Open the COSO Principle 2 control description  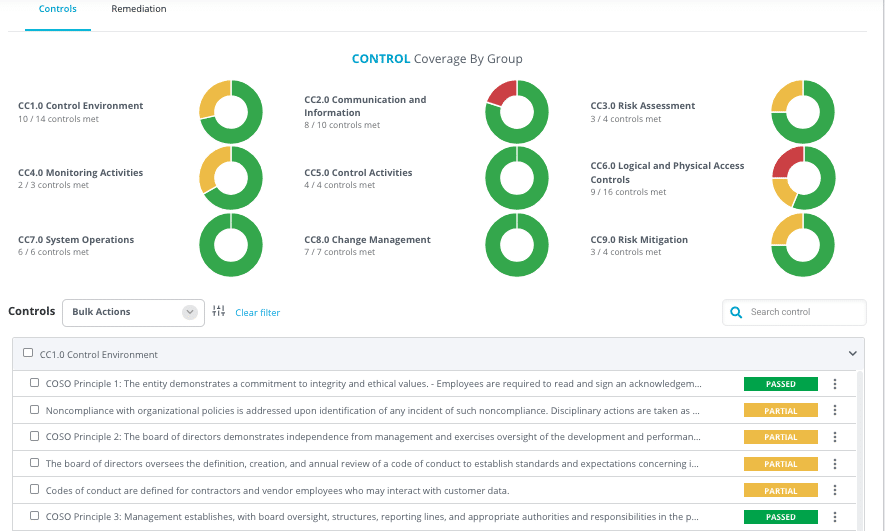coord(373,437)
